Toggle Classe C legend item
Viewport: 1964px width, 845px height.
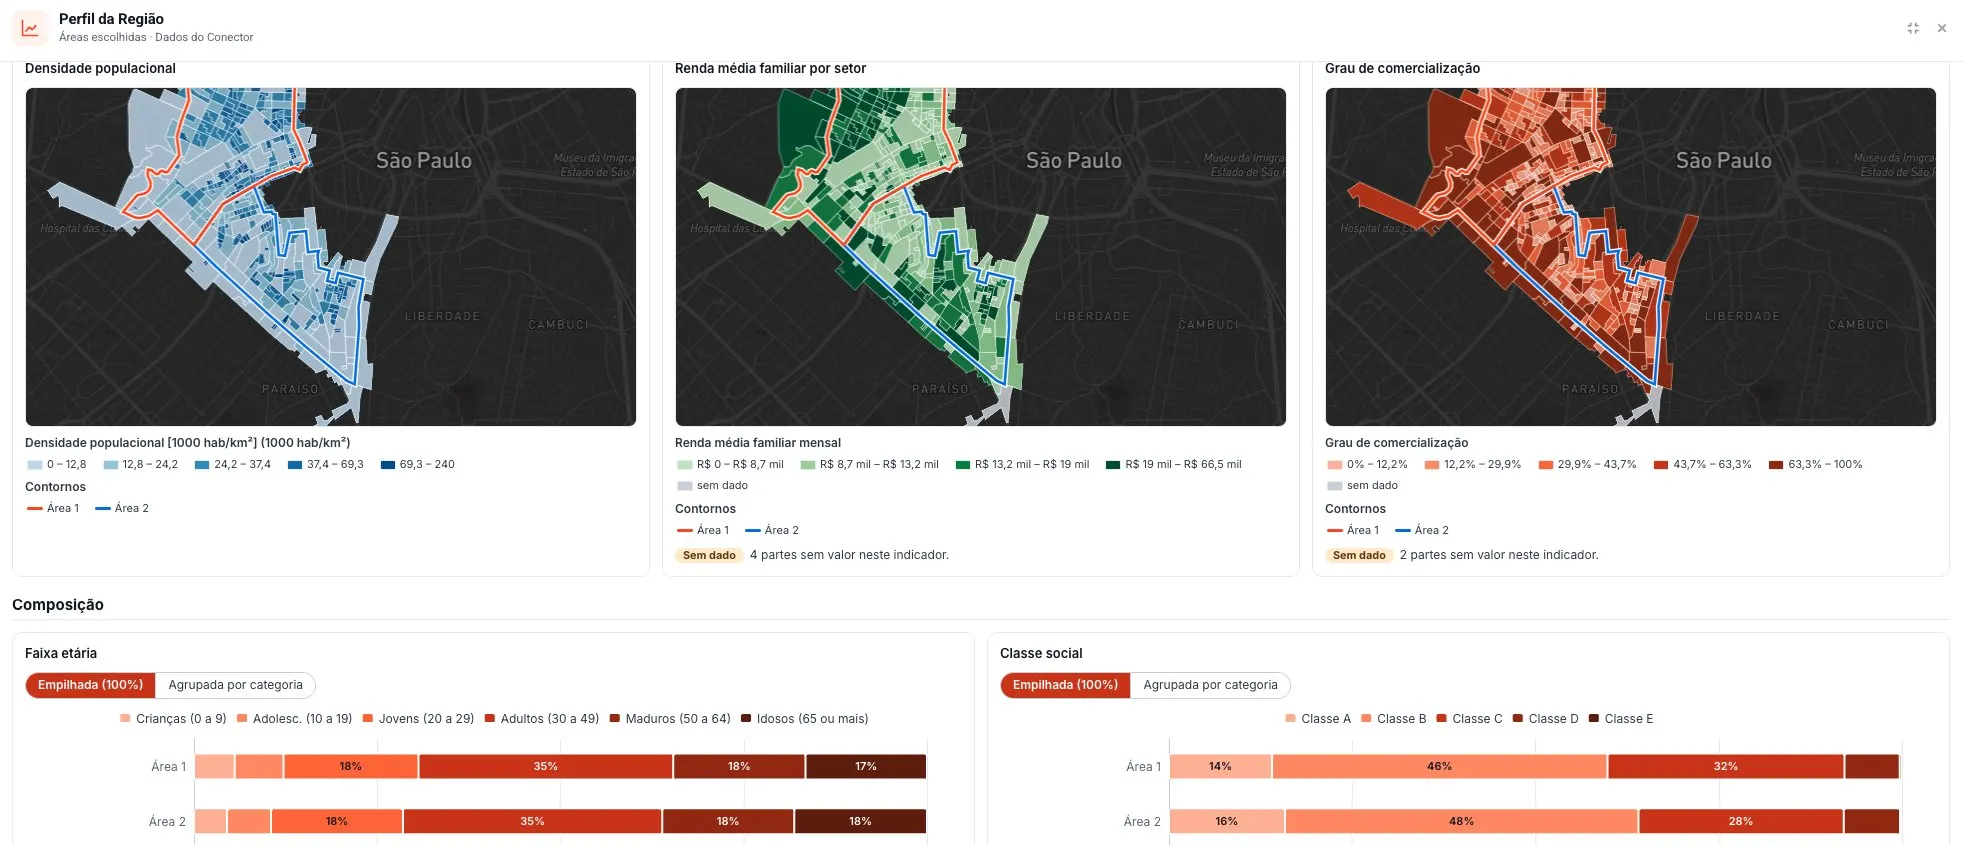(1470, 719)
